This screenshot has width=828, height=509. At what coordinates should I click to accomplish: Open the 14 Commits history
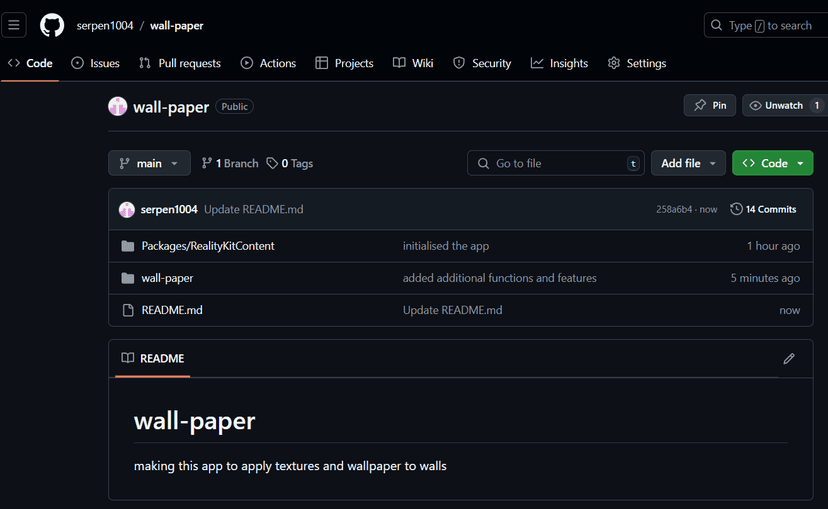(763, 209)
